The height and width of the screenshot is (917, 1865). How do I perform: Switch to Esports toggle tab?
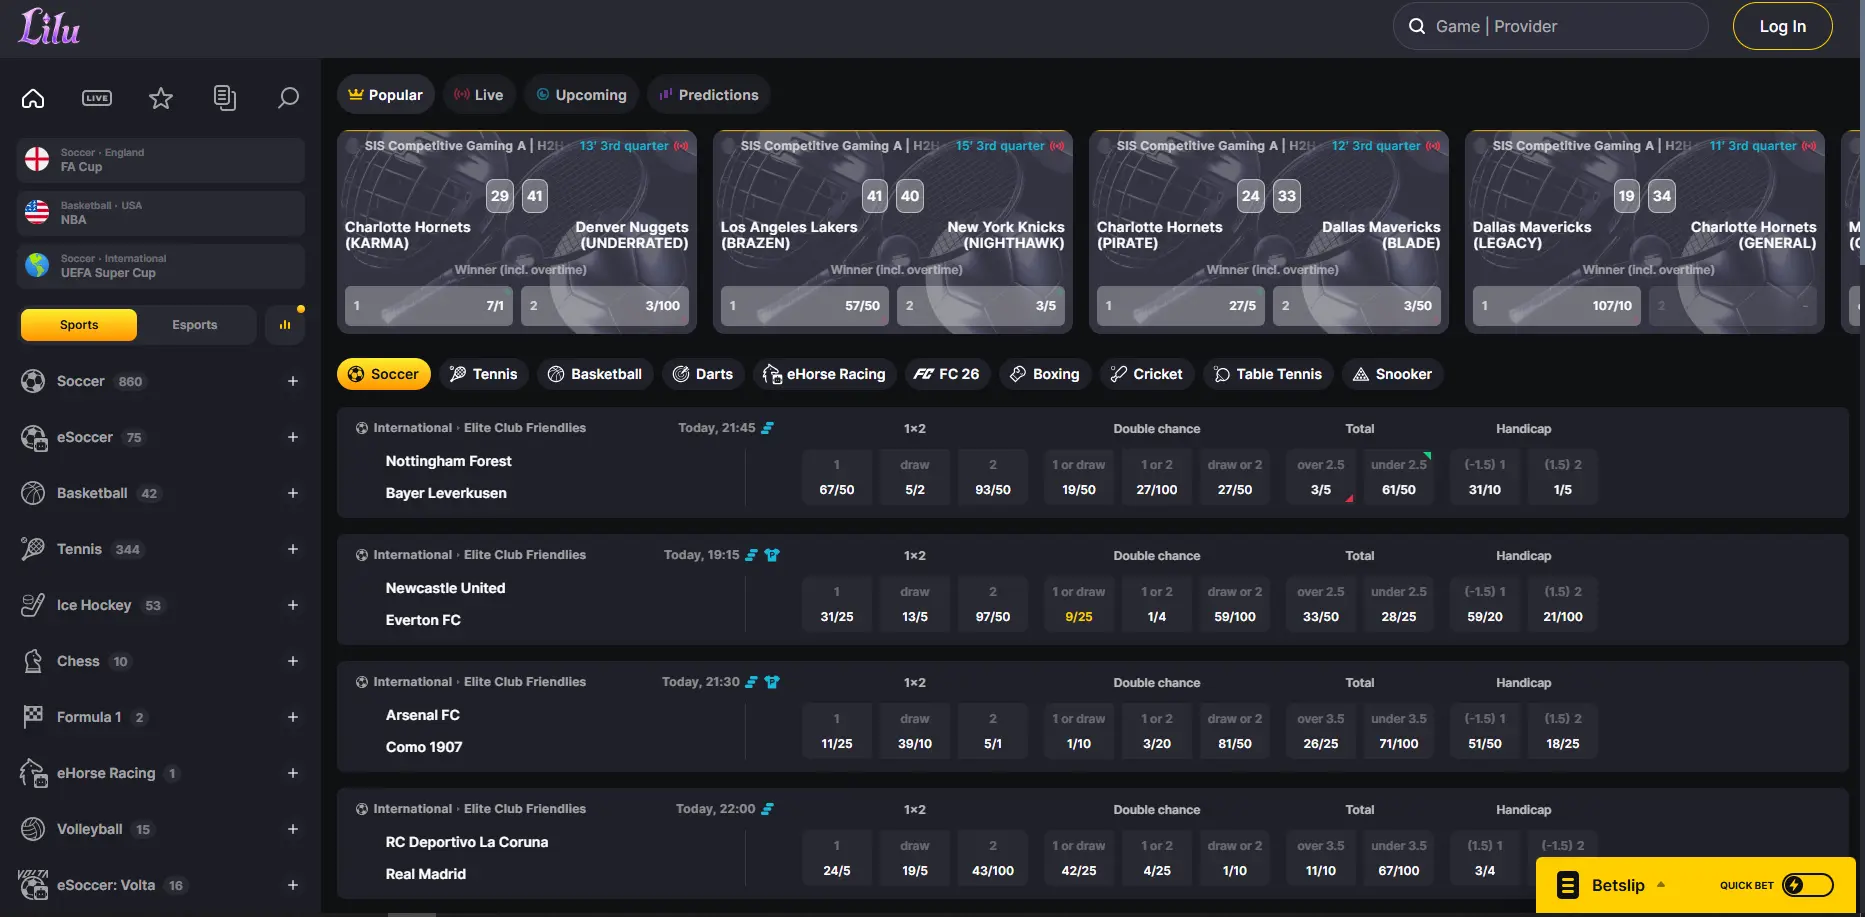pyautogui.click(x=195, y=325)
